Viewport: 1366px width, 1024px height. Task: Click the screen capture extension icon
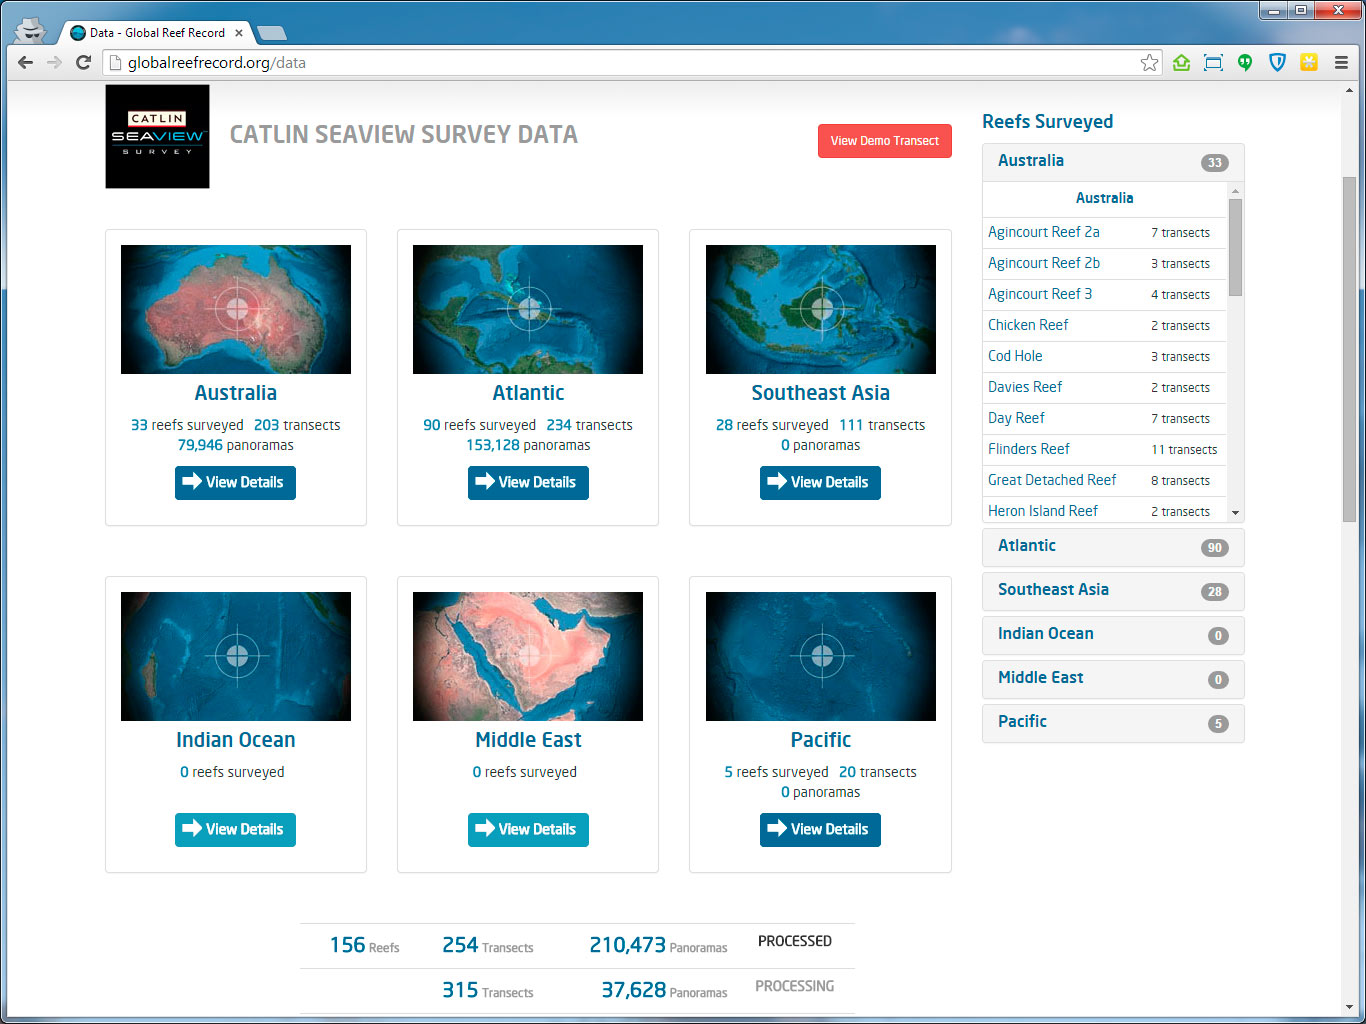click(x=1213, y=63)
